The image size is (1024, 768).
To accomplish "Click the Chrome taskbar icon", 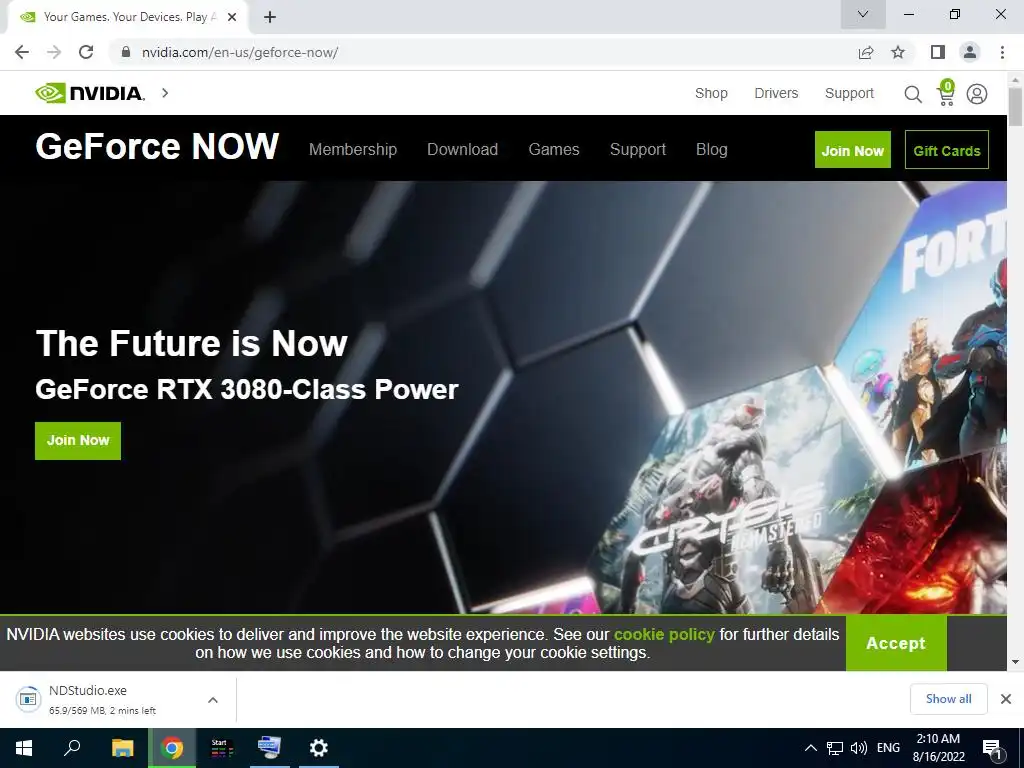I will [172, 748].
